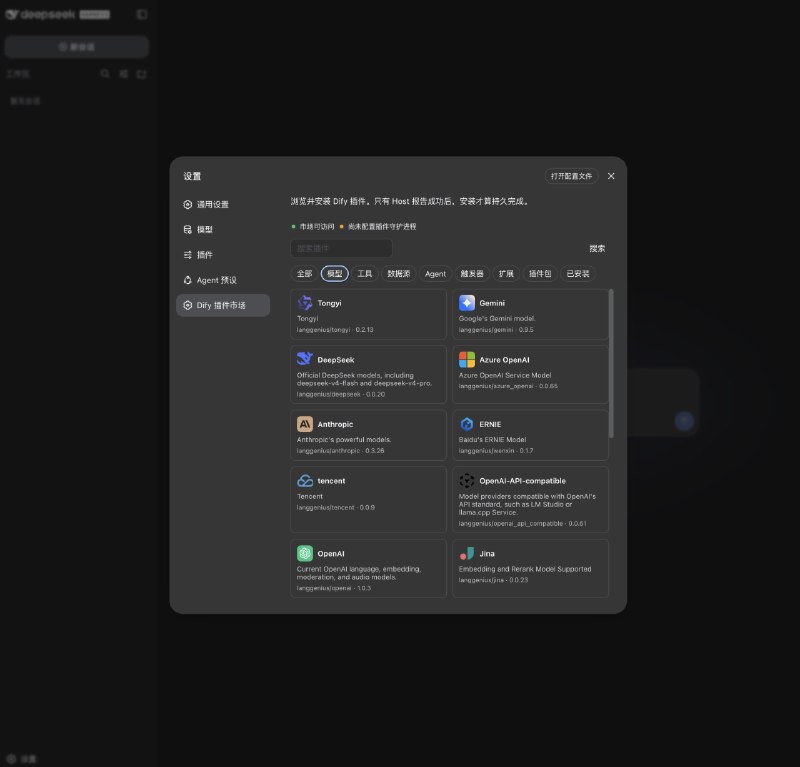800x767 pixels.
Task: Click 'langgenius/tencent · 0.0.9' version text
Action: (x=336, y=508)
